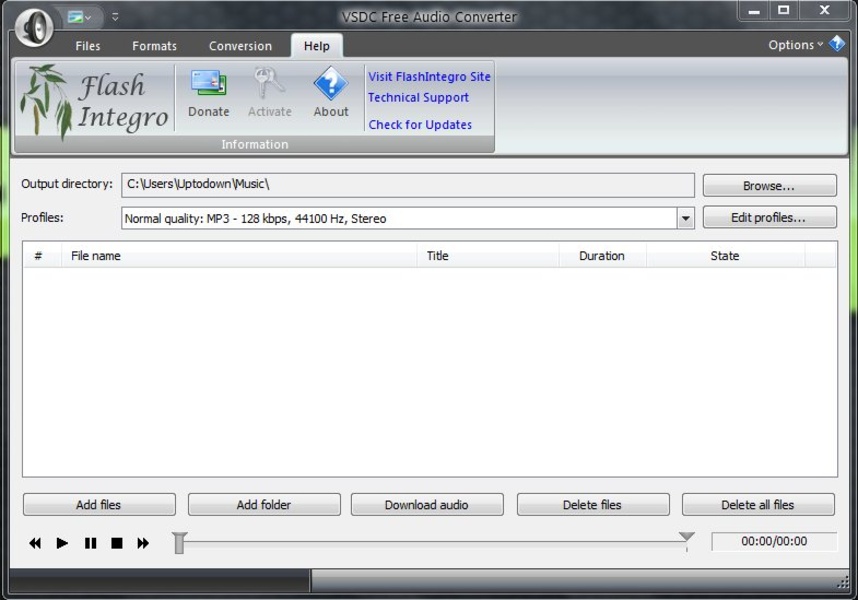Switch to the Files tab
858x600 pixels.
[x=88, y=46]
